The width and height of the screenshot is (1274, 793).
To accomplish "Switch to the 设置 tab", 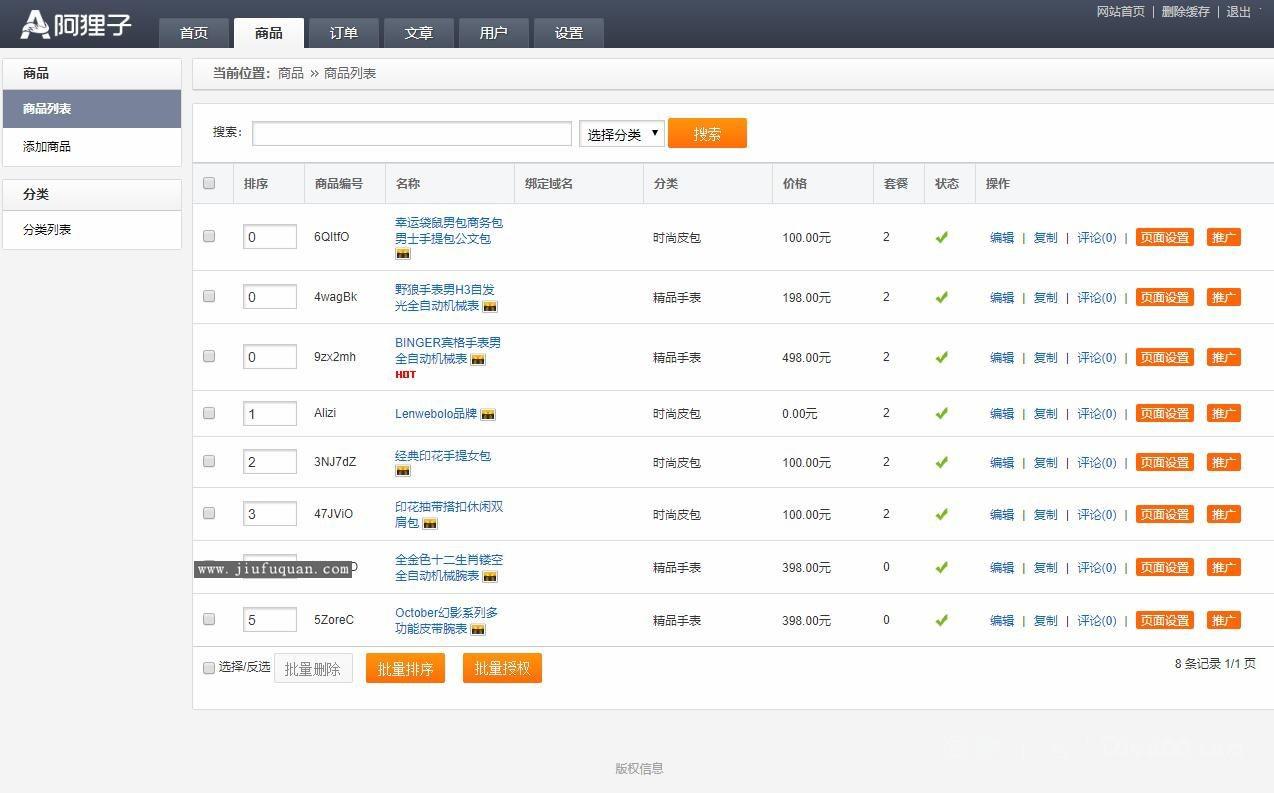I will click(568, 33).
